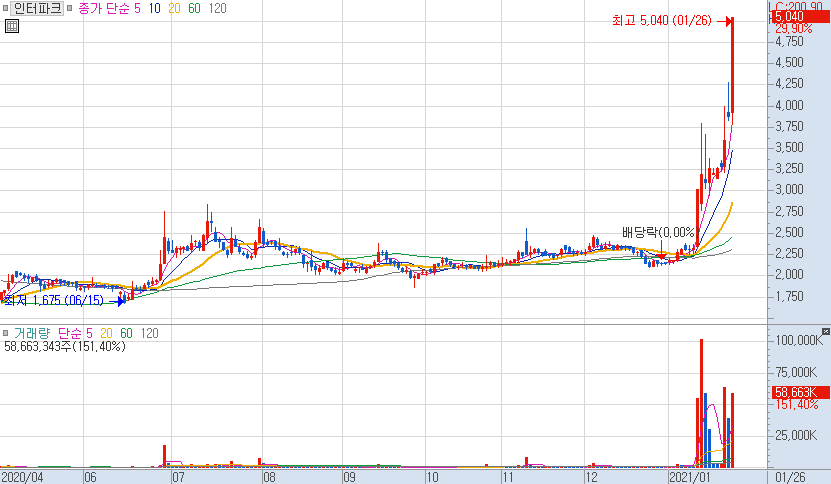Screen dimensions: 831x484
Task: Select the volume 60-day average label
Action: coord(126,333)
